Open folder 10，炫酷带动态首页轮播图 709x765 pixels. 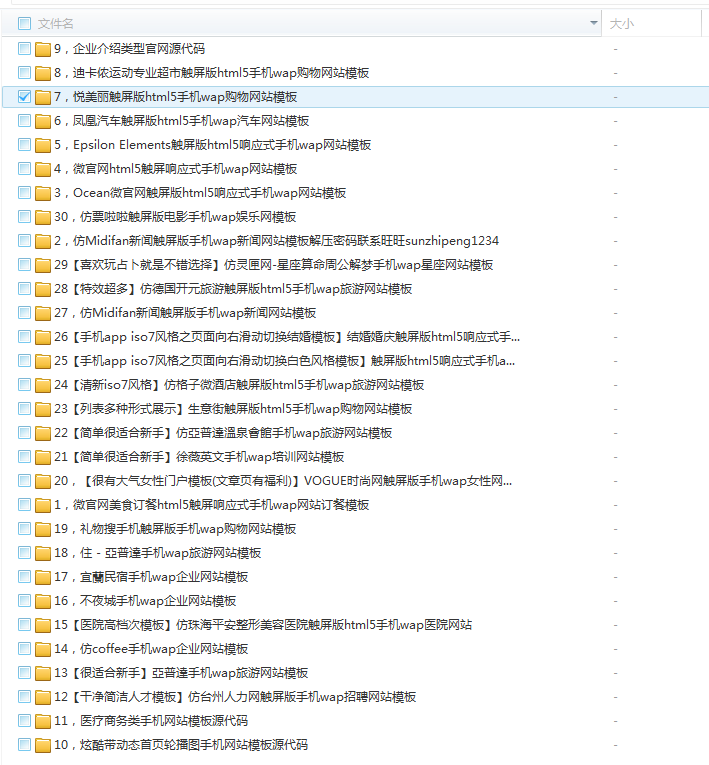181,745
